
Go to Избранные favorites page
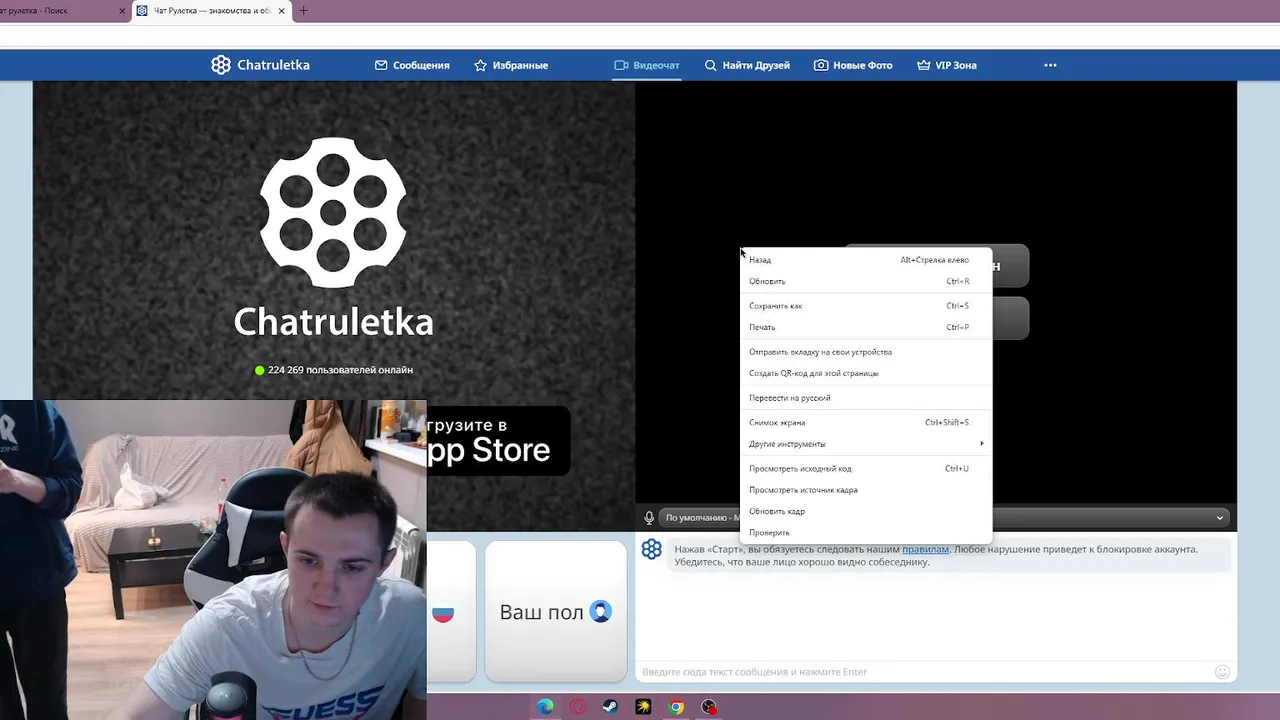(x=511, y=65)
